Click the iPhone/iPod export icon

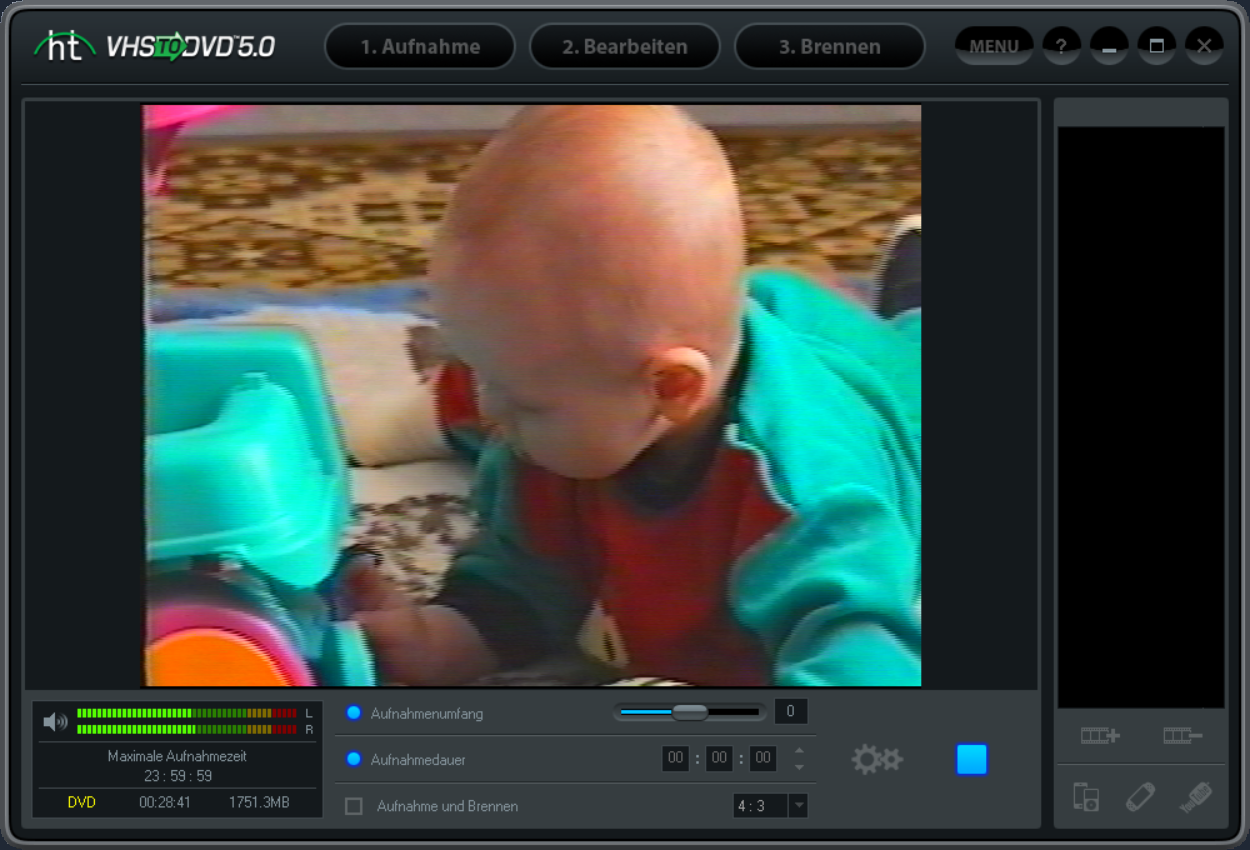[1086, 797]
